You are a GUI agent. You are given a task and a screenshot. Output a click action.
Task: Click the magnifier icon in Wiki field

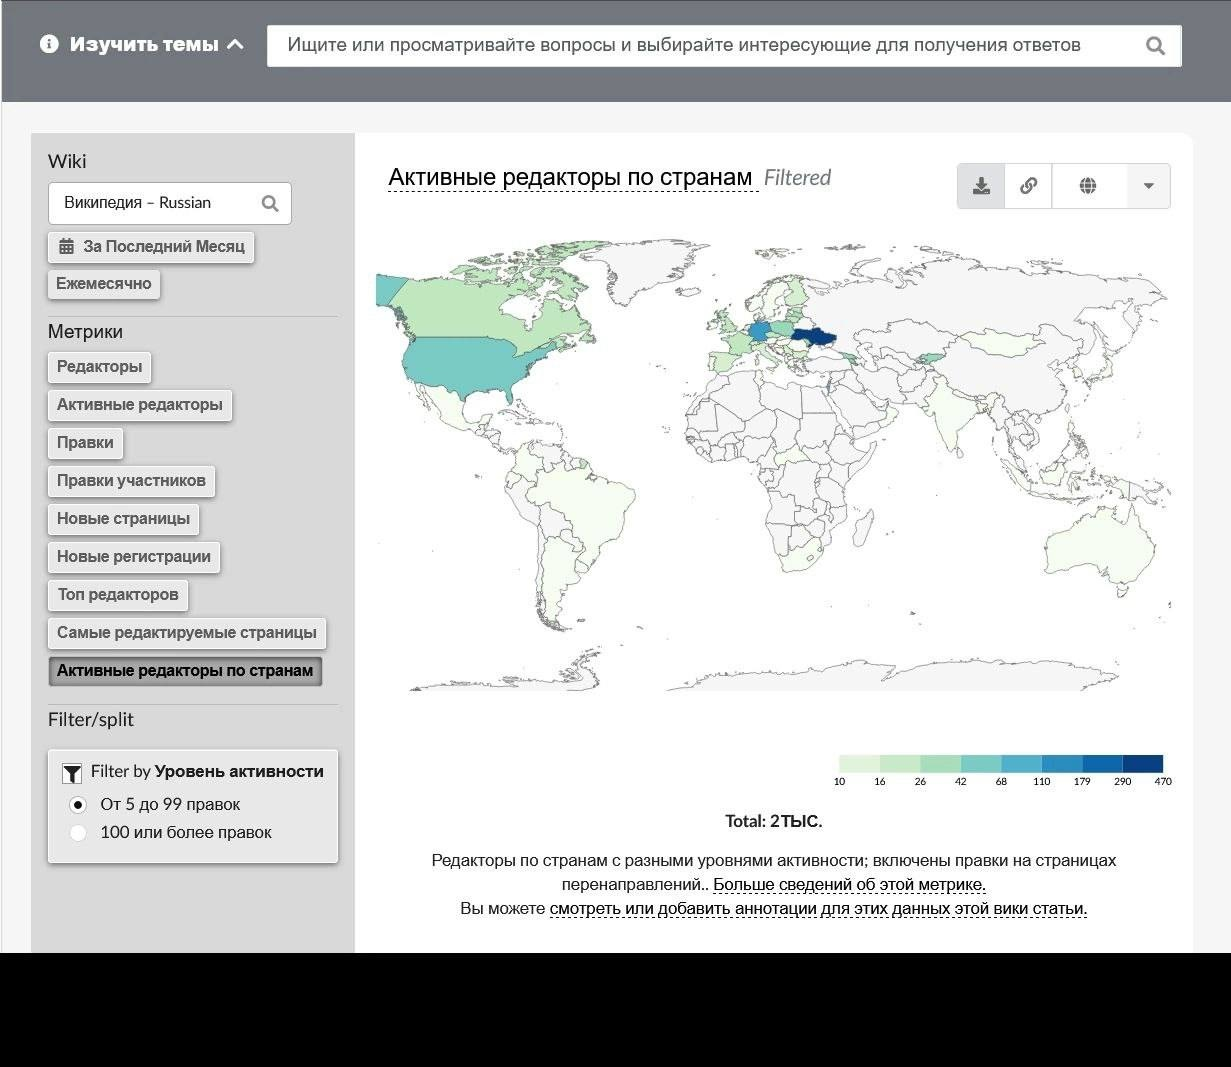(270, 203)
